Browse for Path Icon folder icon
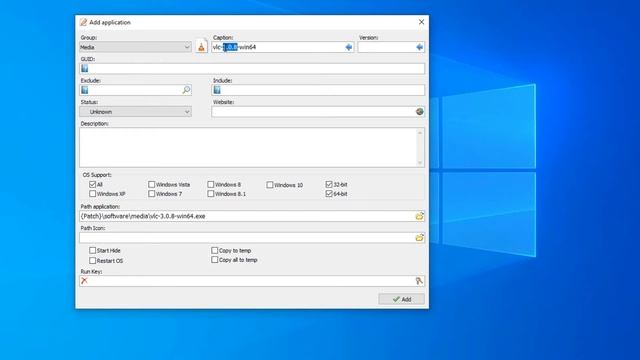The height and width of the screenshot is (360, 640). coord(420,238)
